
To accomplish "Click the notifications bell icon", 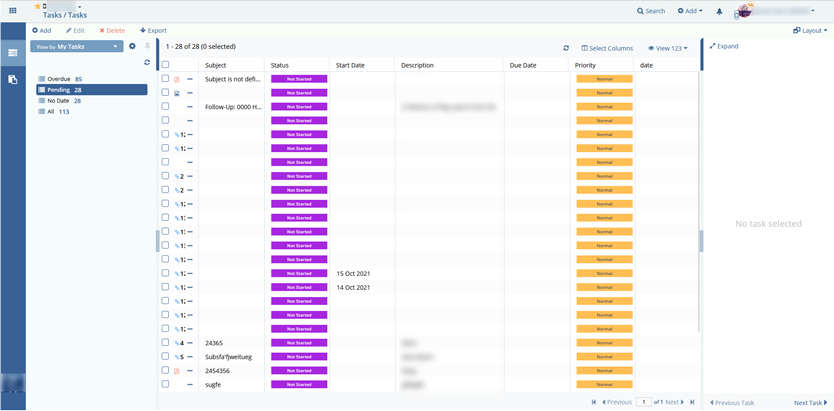I will pos(719,11).
